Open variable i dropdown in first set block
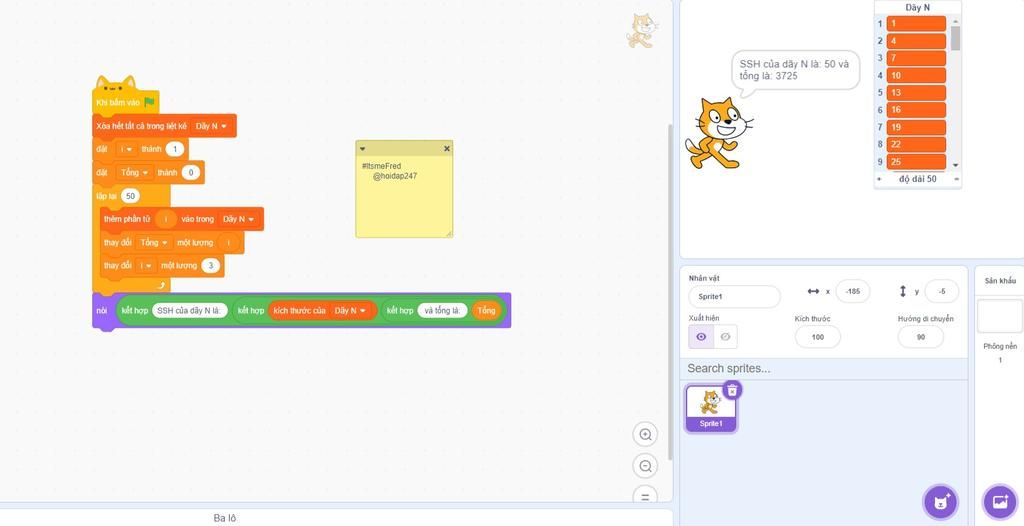This screenshot has width=1024, height=526. 125,149
